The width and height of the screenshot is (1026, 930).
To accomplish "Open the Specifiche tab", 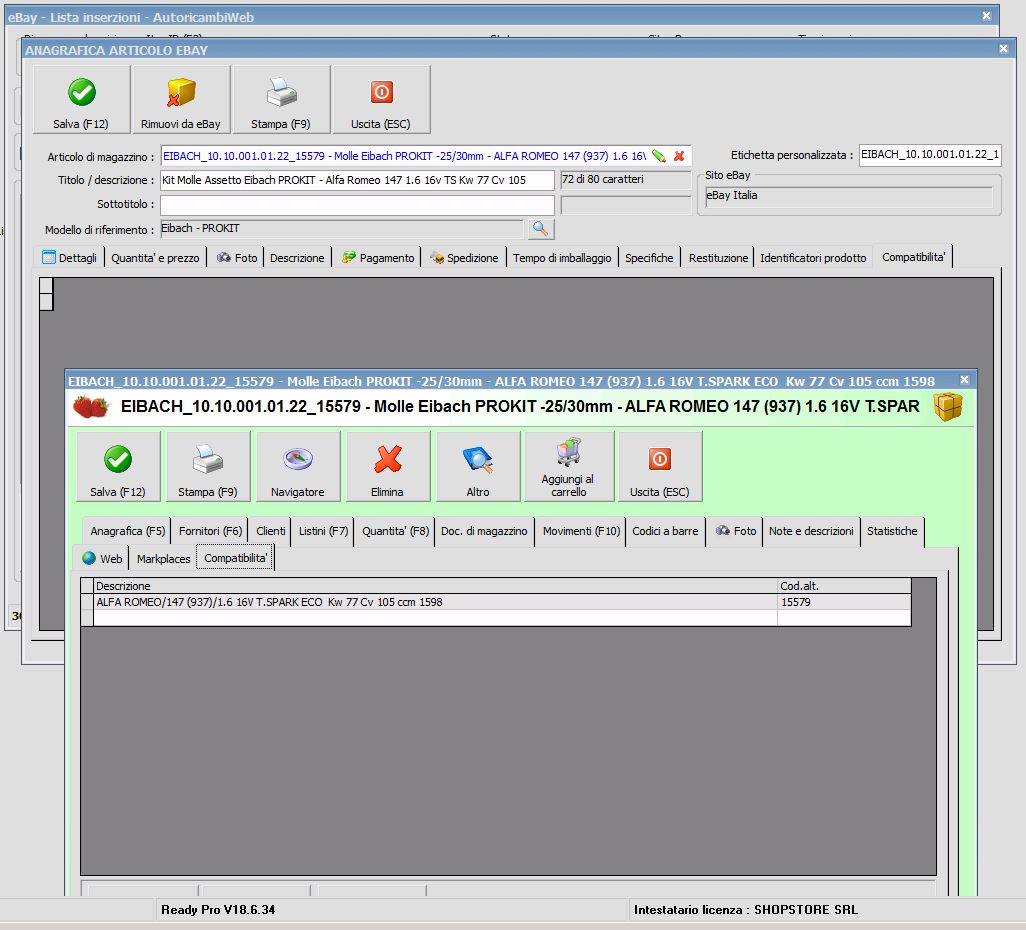I will [x=649, y=258].
